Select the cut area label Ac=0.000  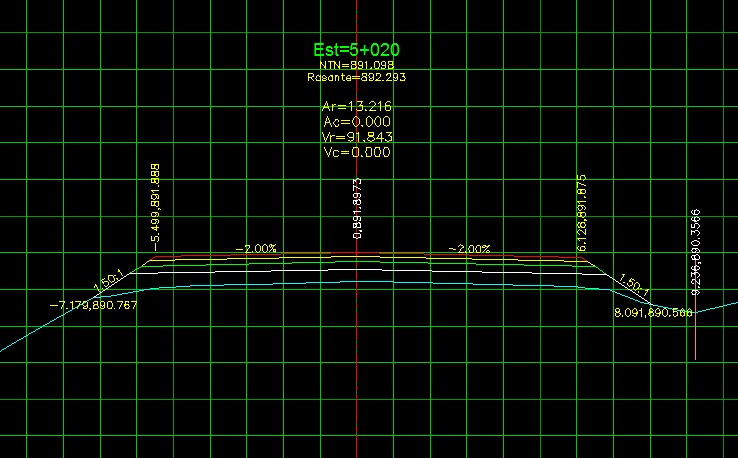click(x=357, y=122)
